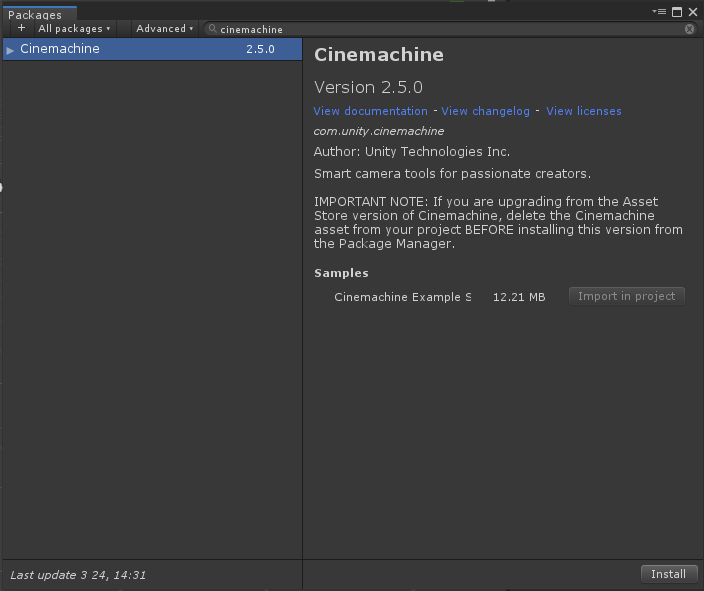
Task: Click the 2.5.0 version in package list
Action: pyautogui.click(x=260, y=49)
